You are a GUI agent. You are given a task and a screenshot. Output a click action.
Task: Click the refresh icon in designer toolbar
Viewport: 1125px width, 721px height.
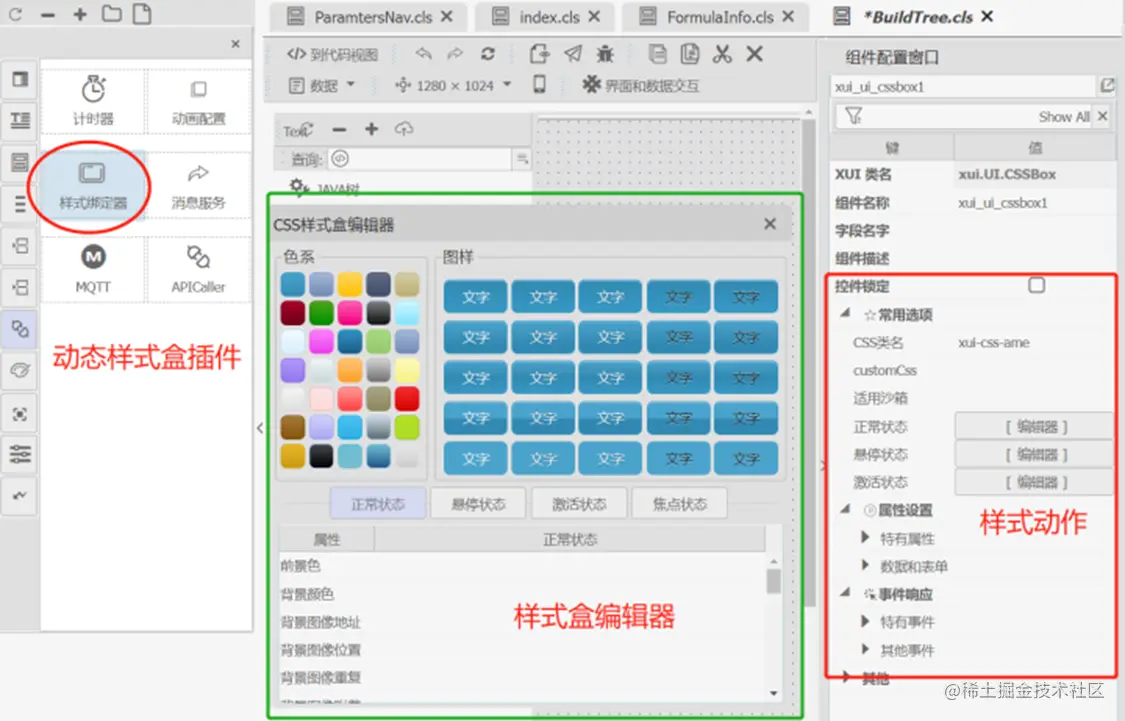click(488, 54)
